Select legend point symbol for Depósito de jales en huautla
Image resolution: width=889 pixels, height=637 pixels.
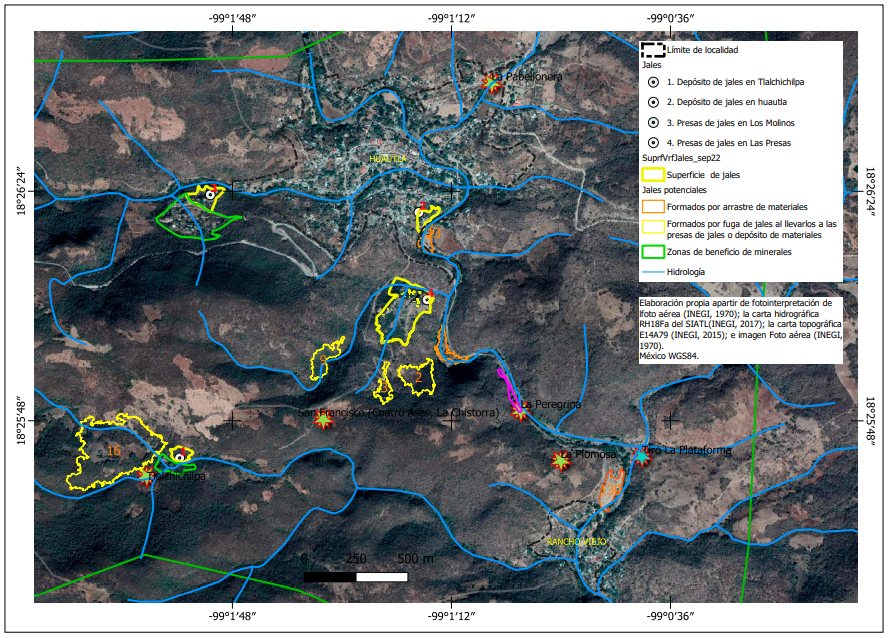[653, 102]
